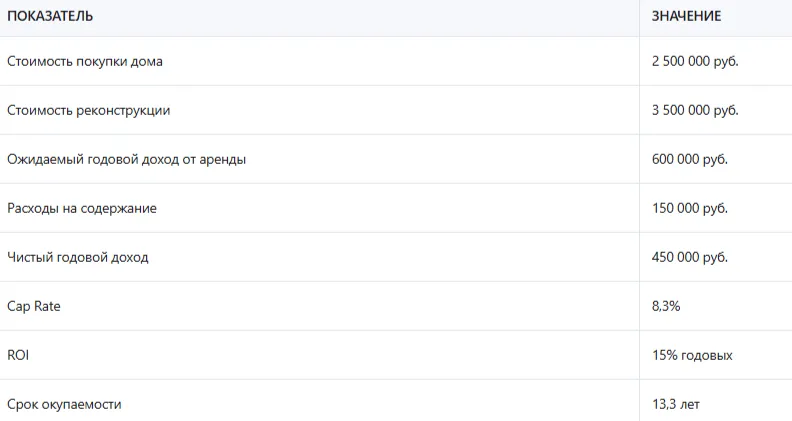Select the Стоимость покупки дома row label
The height and width of the screenshot is (421, 792).
[85, 62]
